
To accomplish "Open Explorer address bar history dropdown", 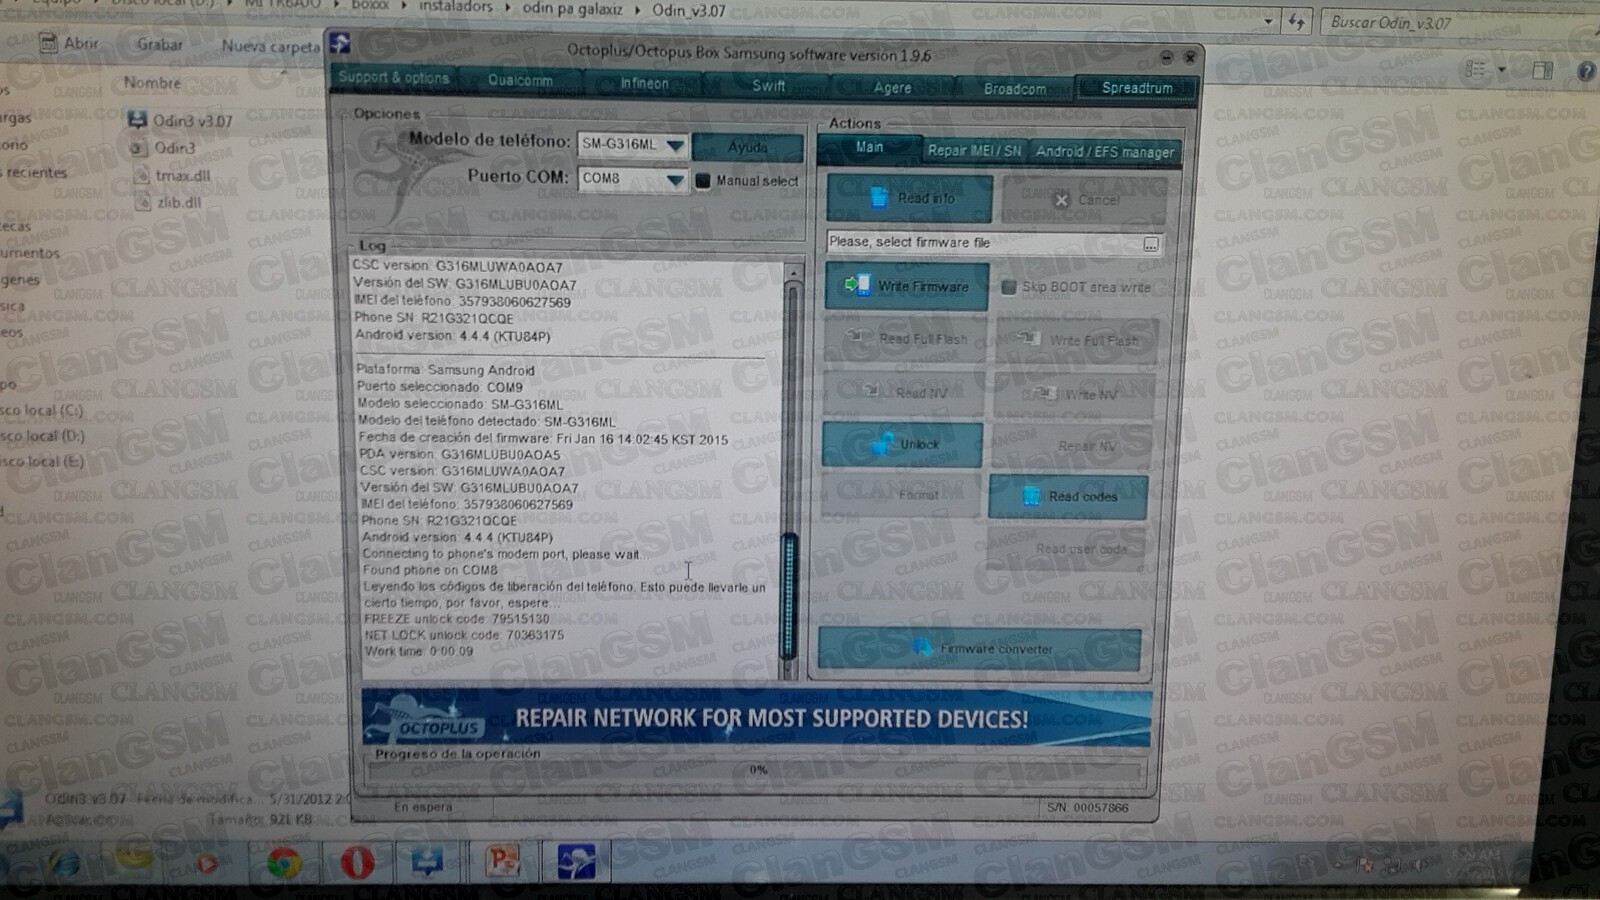I will [x=1268, y=21].
